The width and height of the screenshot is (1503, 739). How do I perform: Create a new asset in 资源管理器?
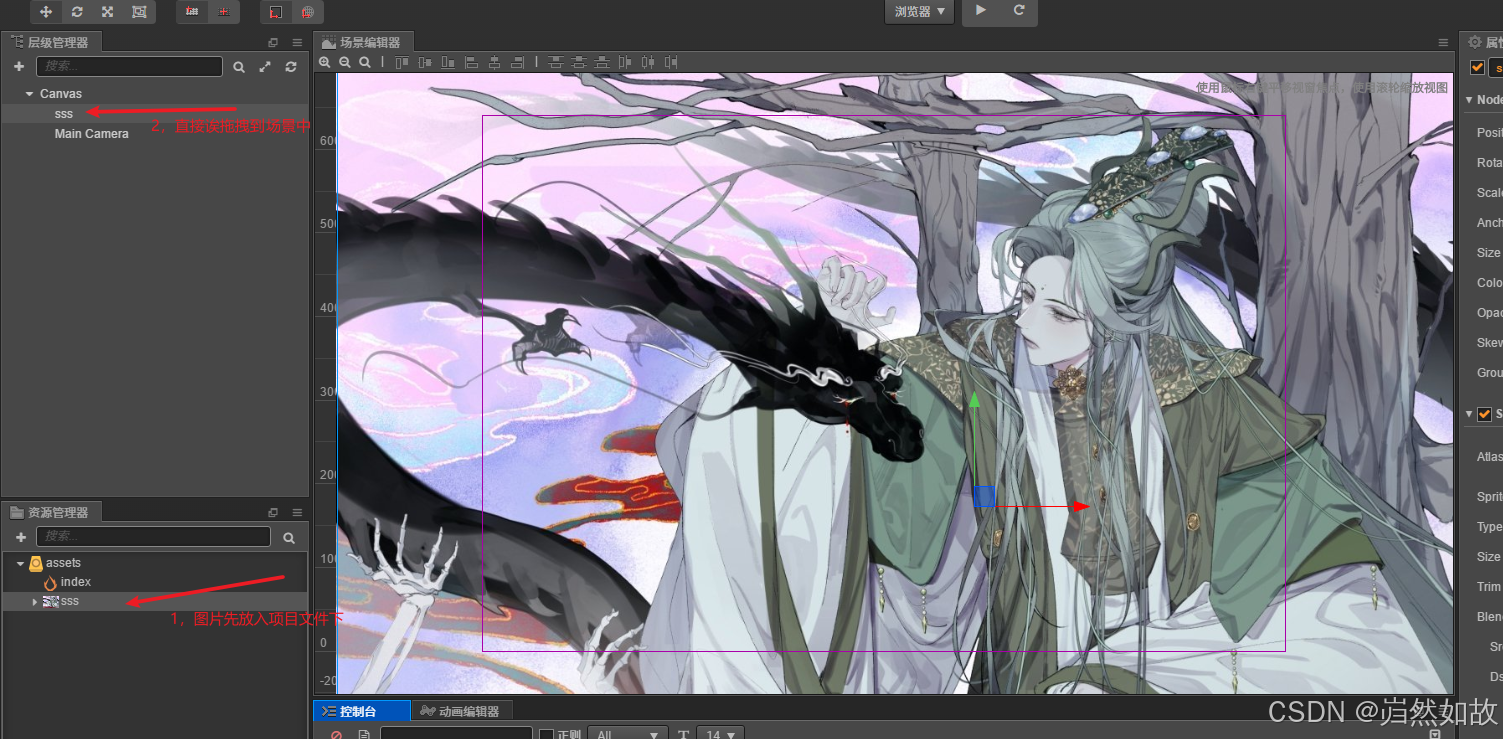(20, 537)
